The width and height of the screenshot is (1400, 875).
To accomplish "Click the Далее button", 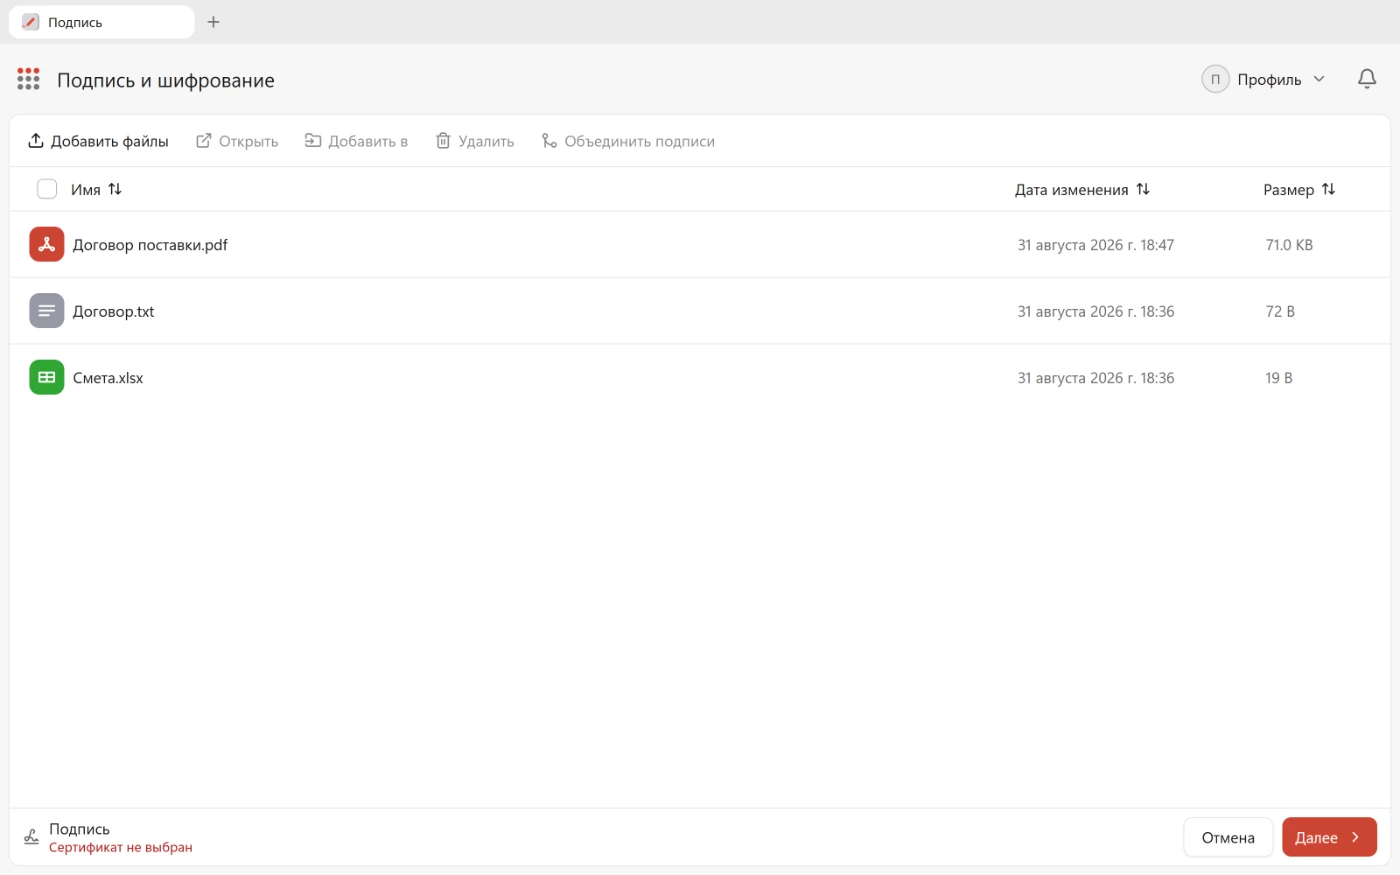I will (1329, 837).
